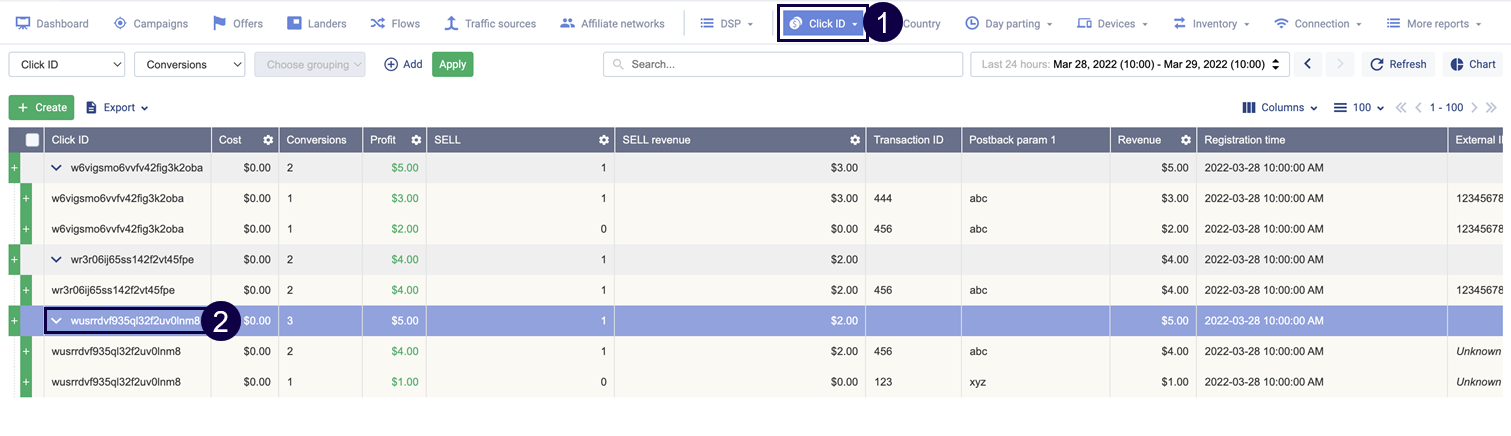The image size is (1511, 436).
Task: Open the Export dropdown menu
Action: click(117, 108)
